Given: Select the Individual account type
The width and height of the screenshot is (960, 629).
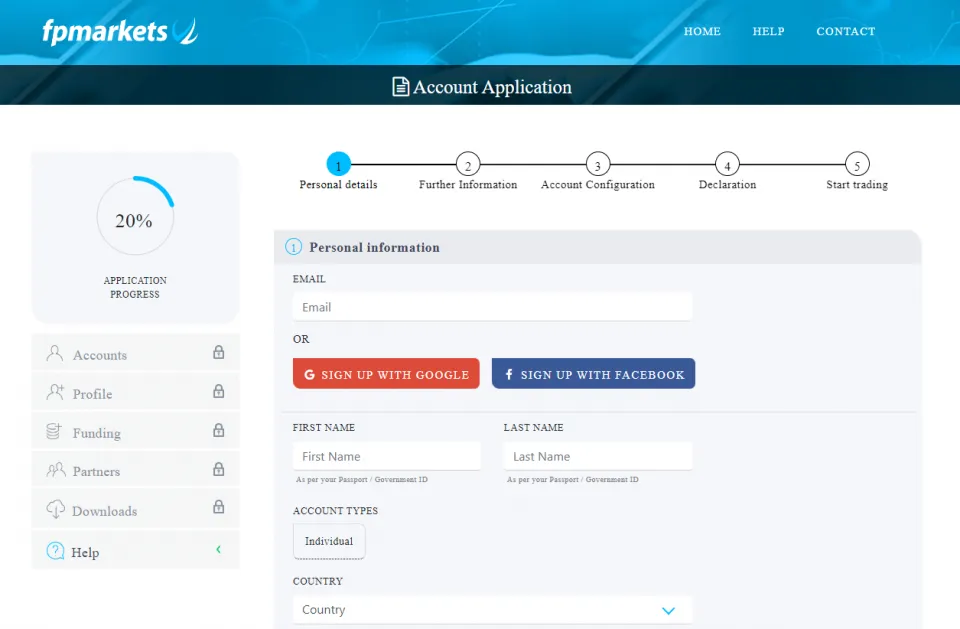Looking at the screenshot, I should tap(329, 541).
